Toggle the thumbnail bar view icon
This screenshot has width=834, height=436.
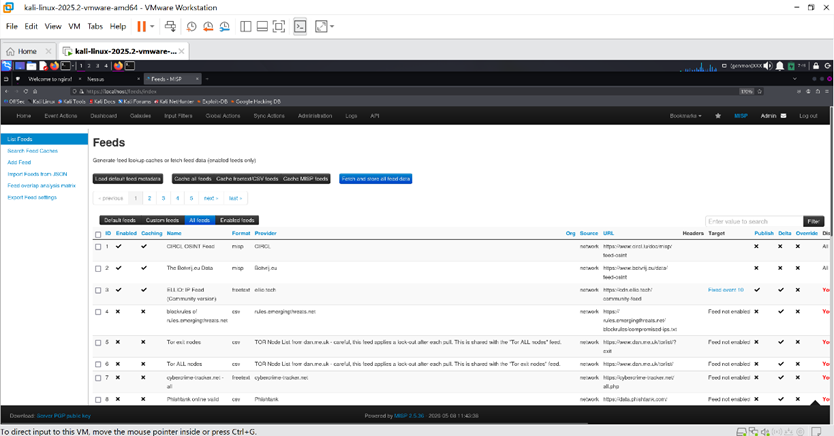262,27
